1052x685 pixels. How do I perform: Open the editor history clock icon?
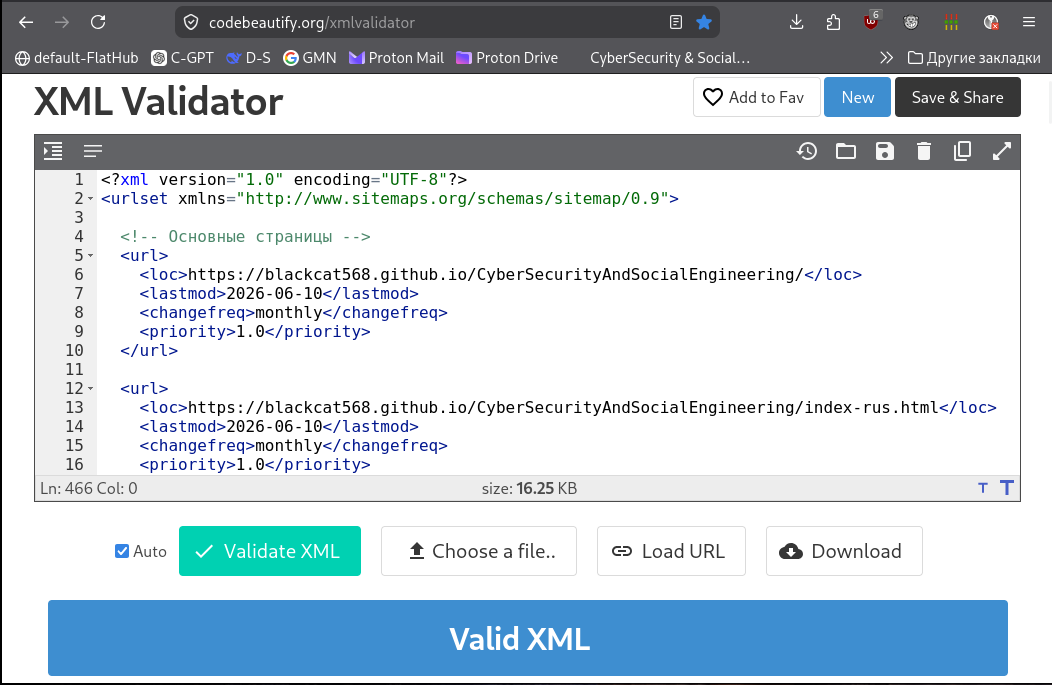pyautogui.click(x=806, y=151)
